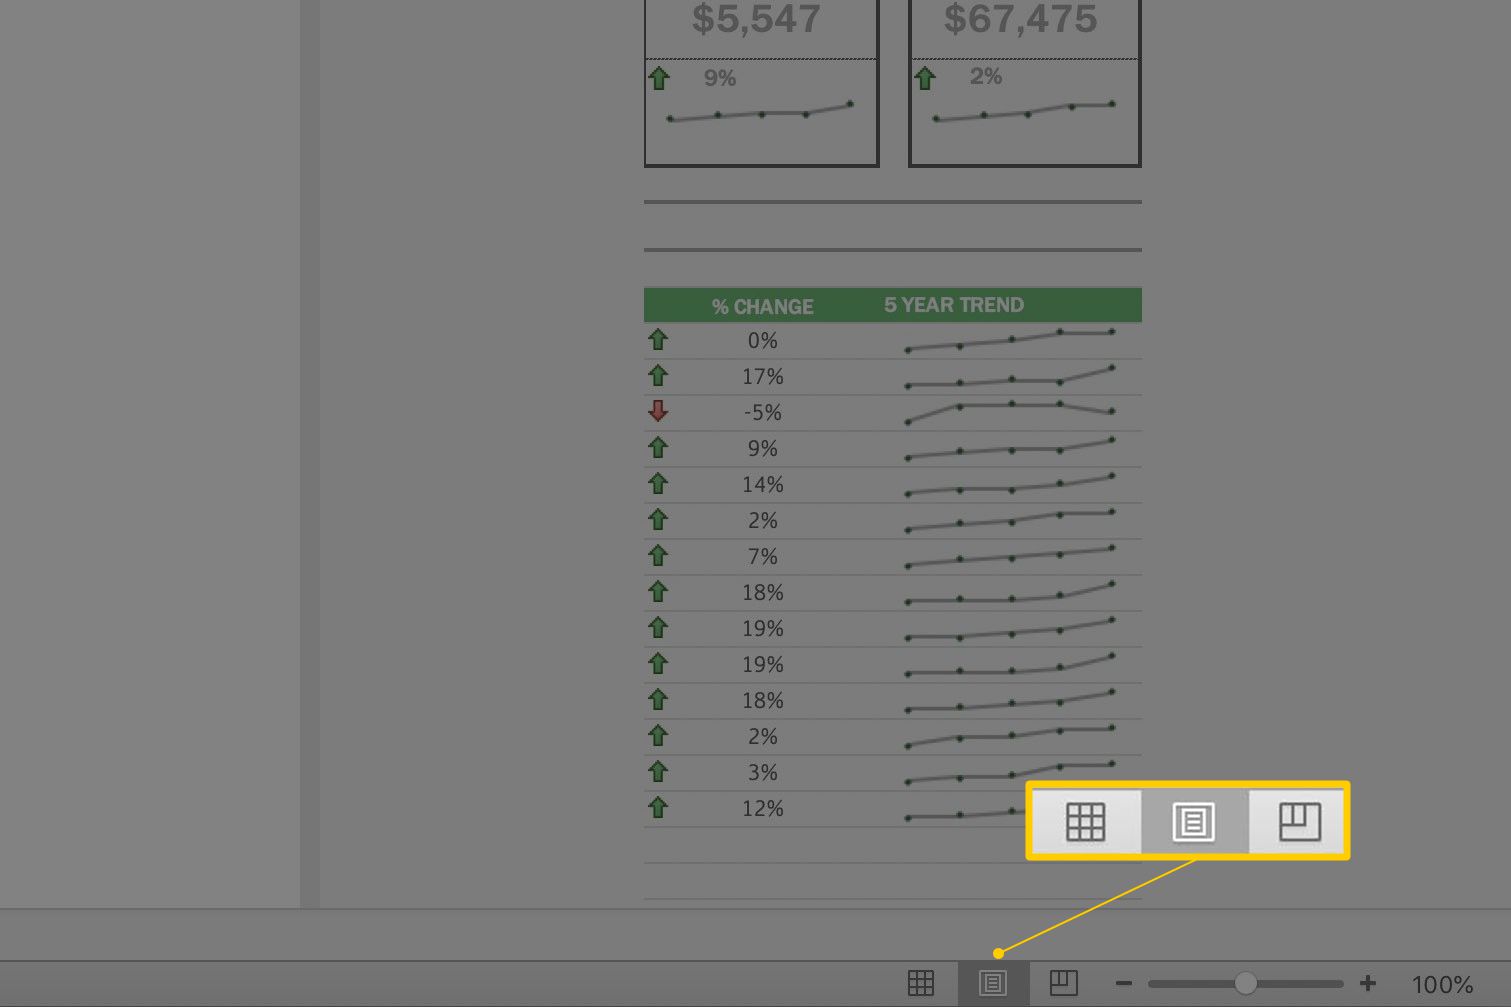1511x1007 pixels.
Task: Select Page Layout view in status bar
Action: [992, 984]
